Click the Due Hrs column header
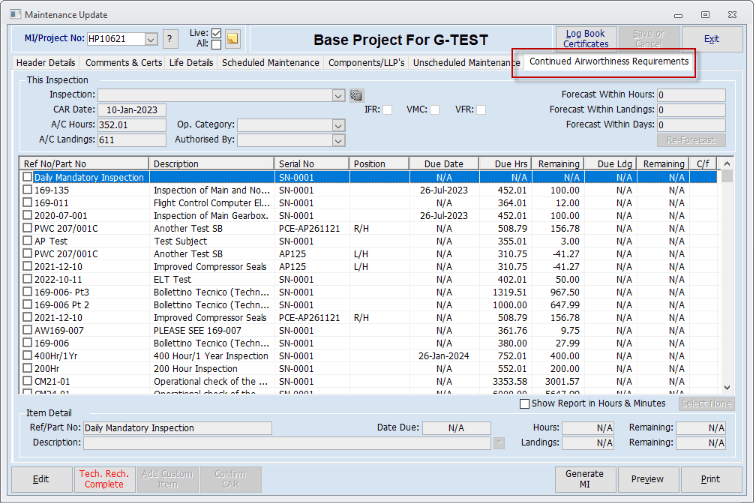Screen dimensions: 754x503 coord(505,164)
